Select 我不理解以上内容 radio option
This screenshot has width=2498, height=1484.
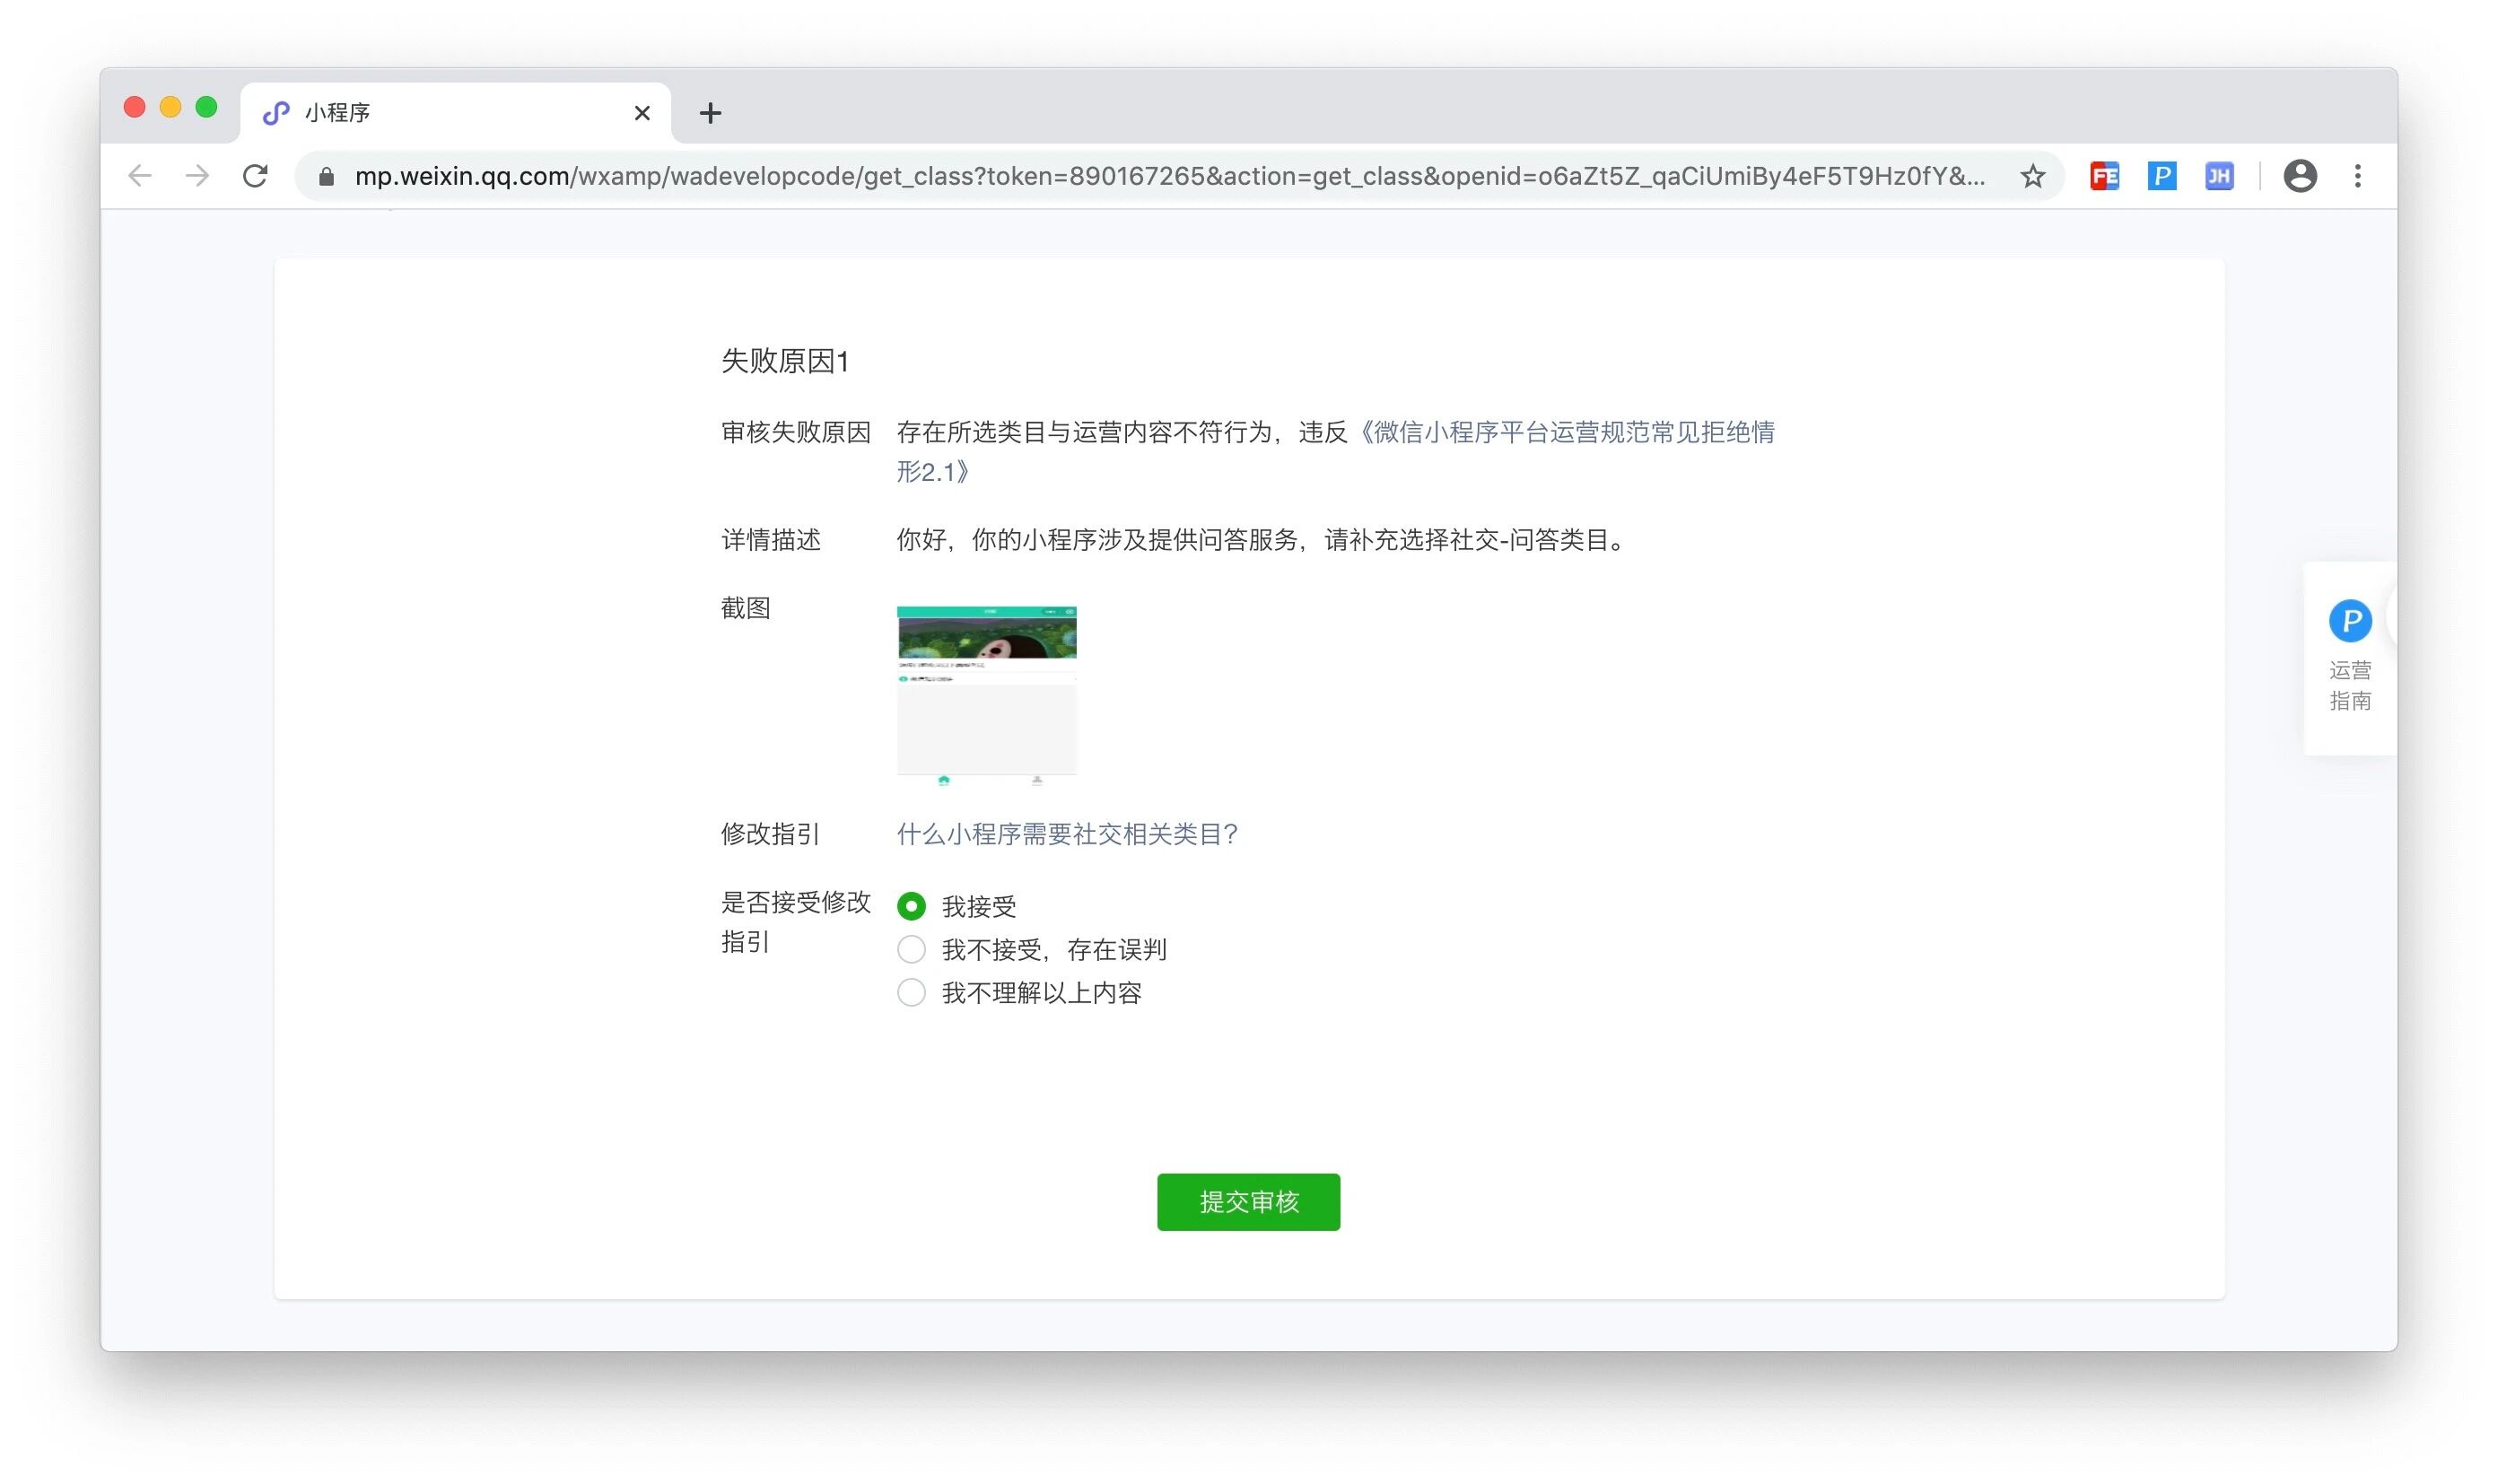[911, 992]
